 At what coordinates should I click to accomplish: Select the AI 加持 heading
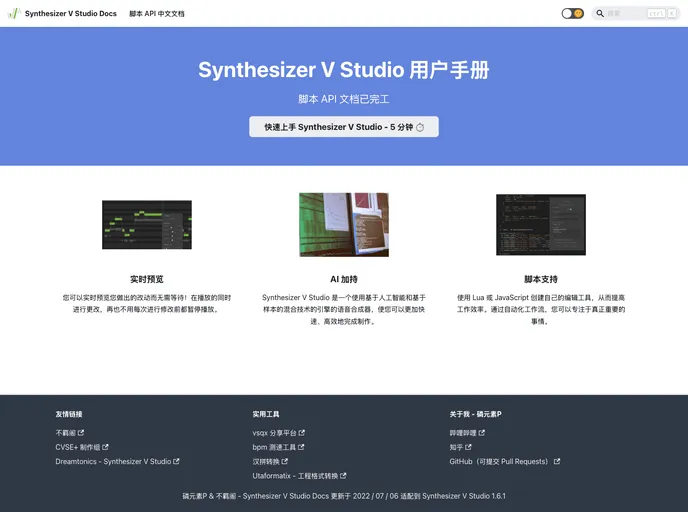(x=344, y=279)
